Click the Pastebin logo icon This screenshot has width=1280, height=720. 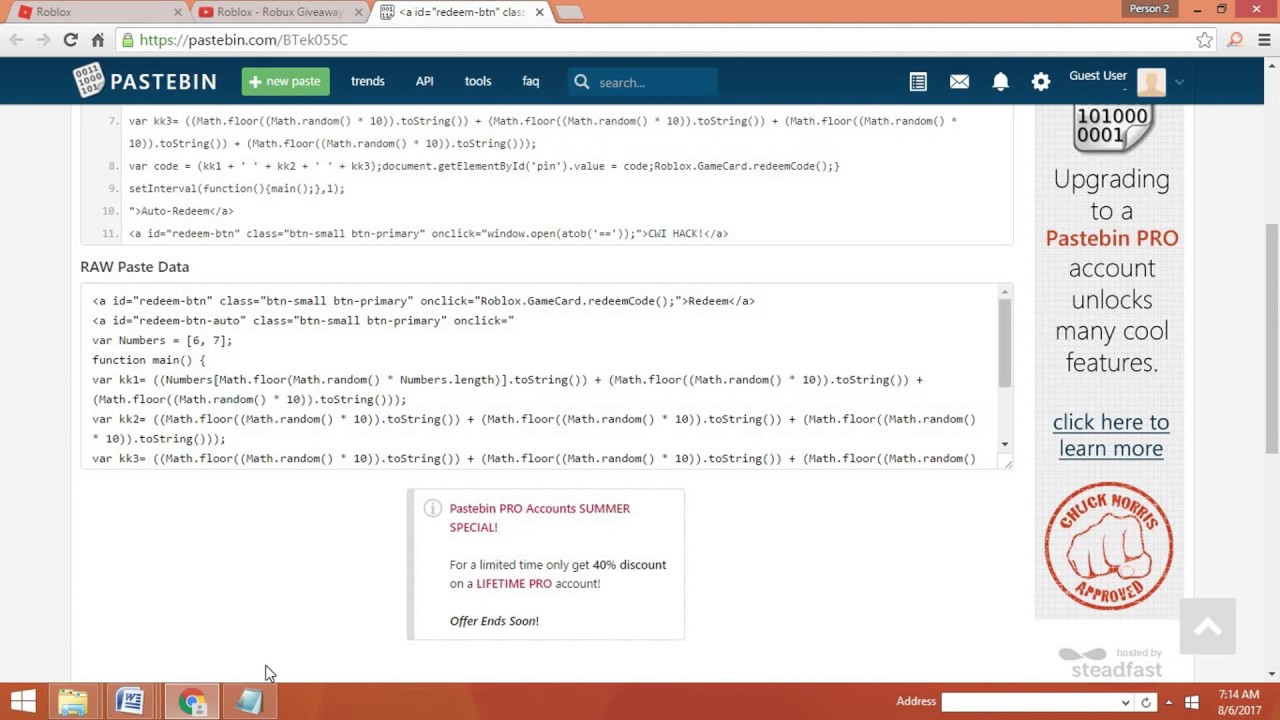coord(88,81)
